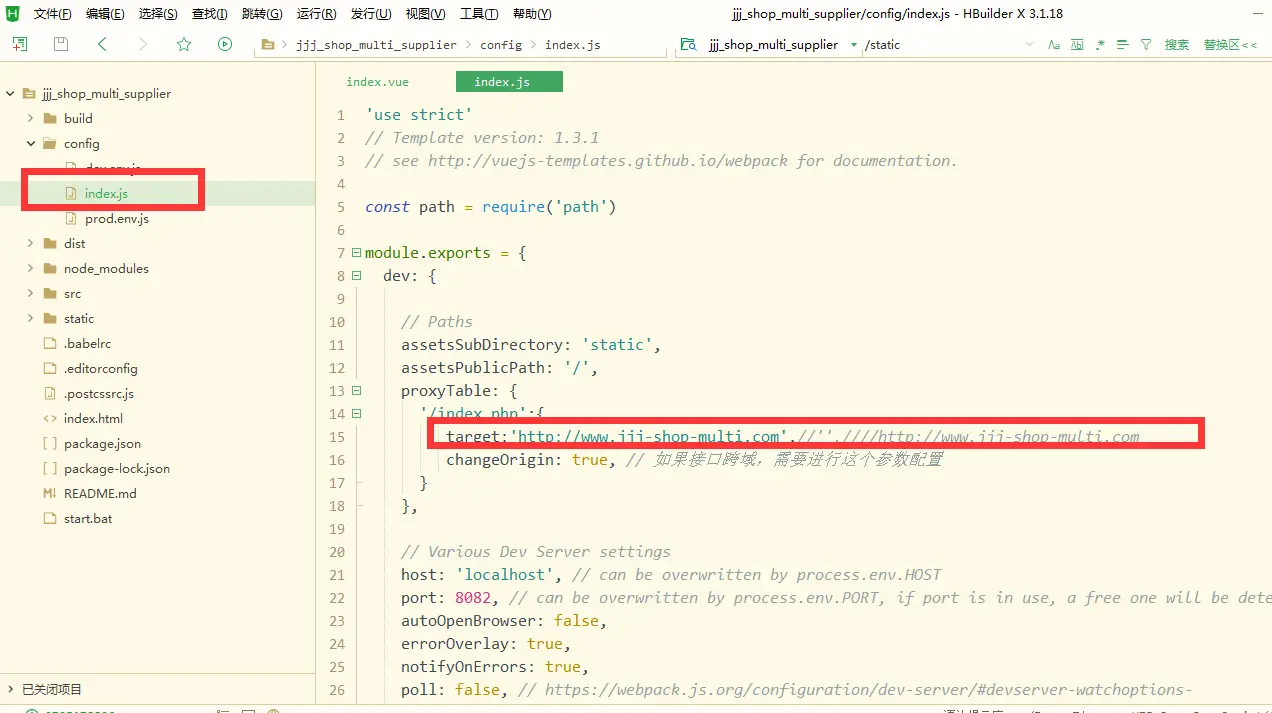Click the search filter funnel icon
Image resolution: width=1272 pixels, height=713 pixels.
pyautogui.click(x=1146, y=45)
